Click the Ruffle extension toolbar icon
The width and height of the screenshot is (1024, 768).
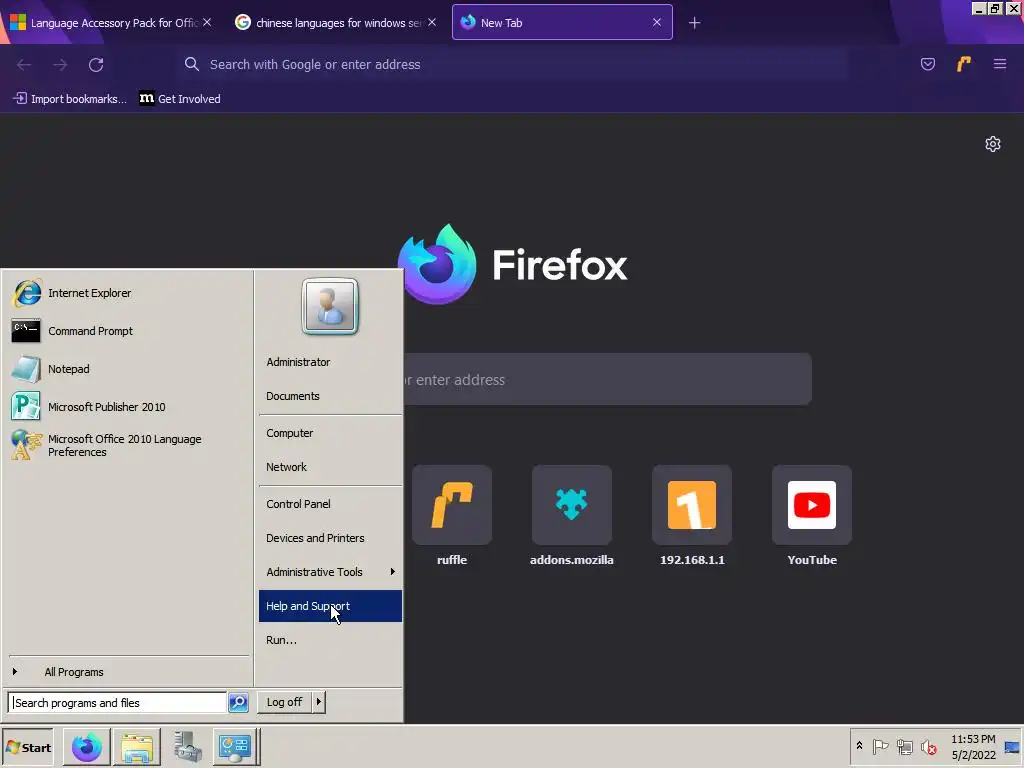click(963, 64)
